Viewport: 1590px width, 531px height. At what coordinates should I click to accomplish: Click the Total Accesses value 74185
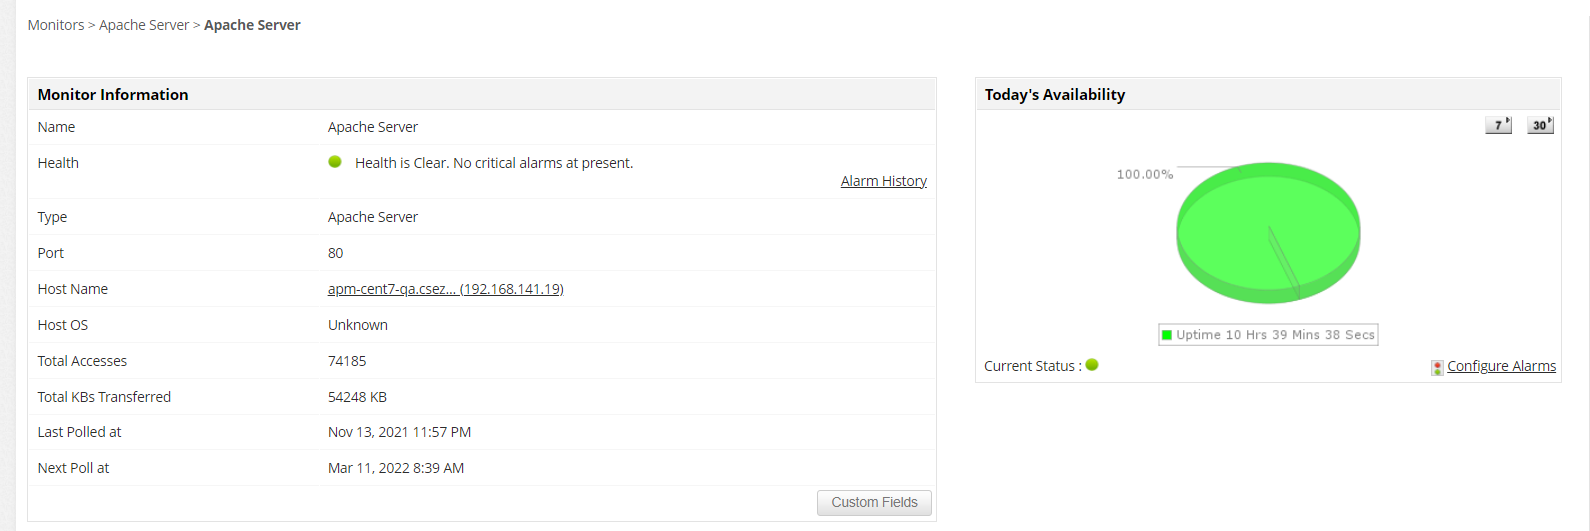[x=347, y=361]
